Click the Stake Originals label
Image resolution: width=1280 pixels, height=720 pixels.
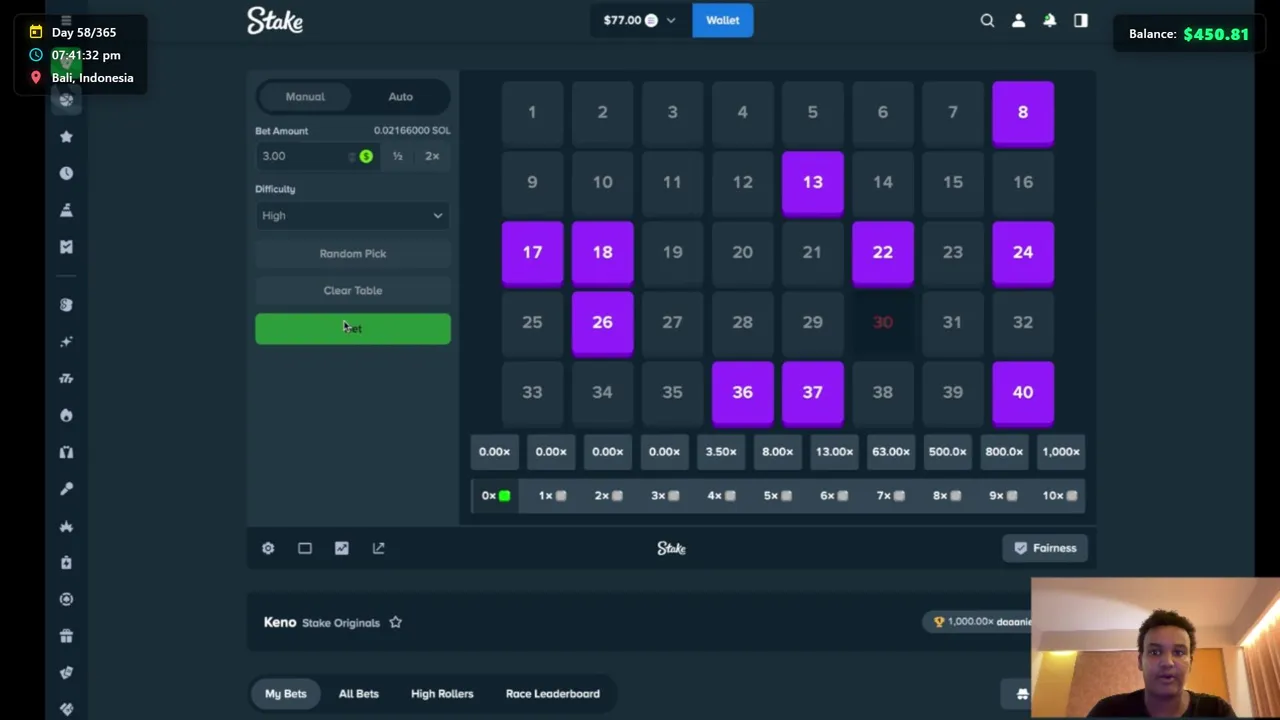341,623
